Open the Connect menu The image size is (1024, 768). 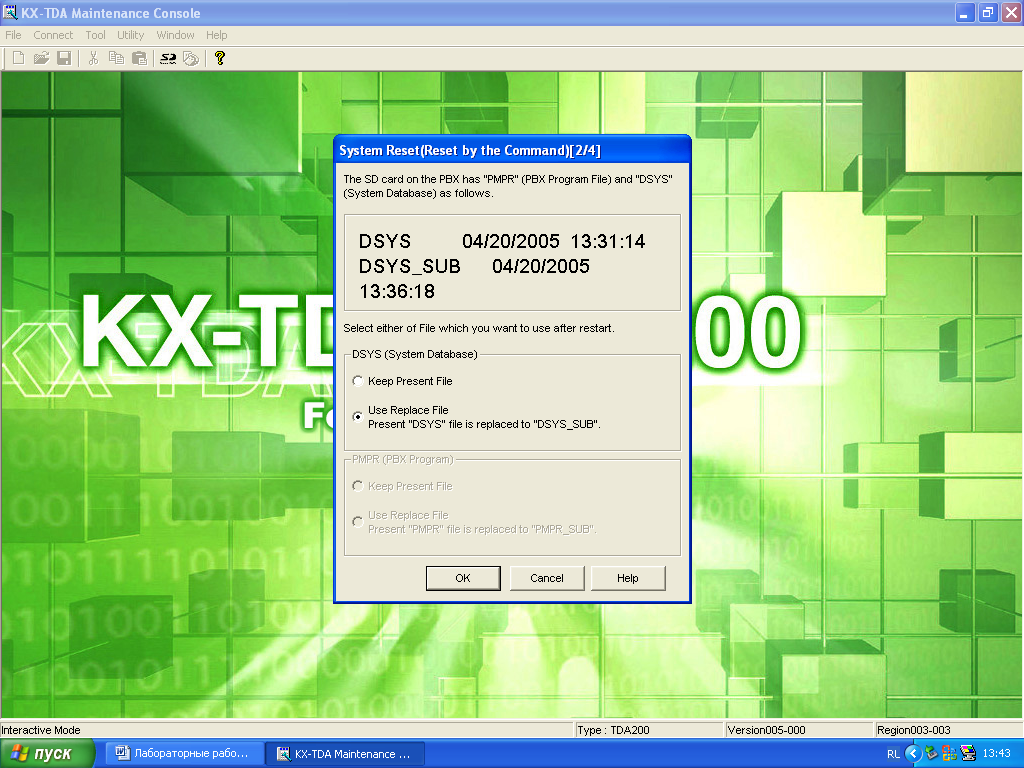pyautogui.click(x=53, y=35)
